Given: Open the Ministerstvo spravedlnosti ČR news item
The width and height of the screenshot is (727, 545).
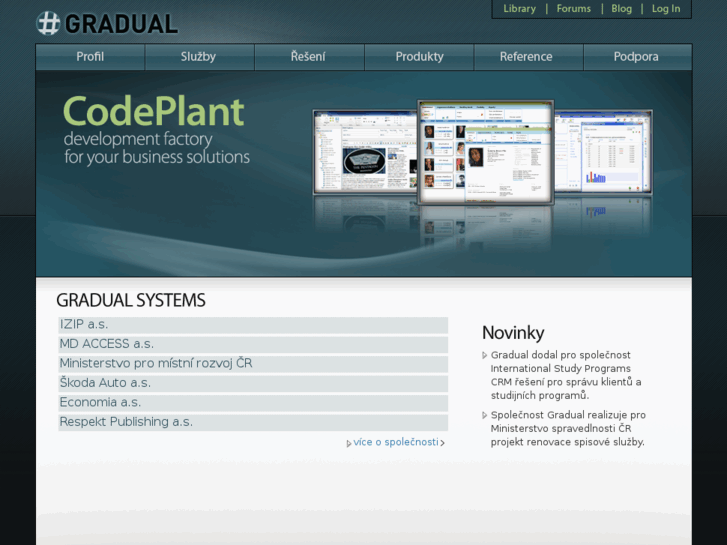Looking at the screenshot, I should pos(568,429).
